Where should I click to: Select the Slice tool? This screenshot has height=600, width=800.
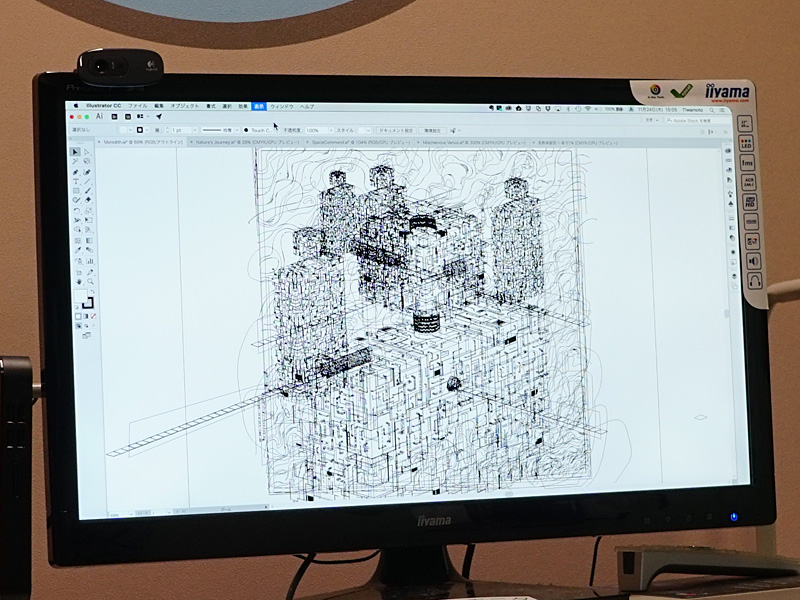point(90,272)
